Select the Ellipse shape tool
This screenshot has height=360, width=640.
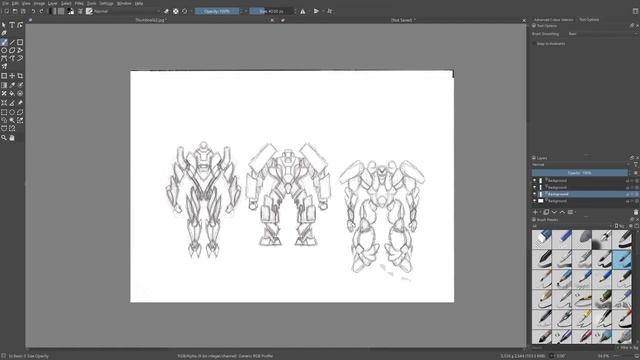point(4,50)
